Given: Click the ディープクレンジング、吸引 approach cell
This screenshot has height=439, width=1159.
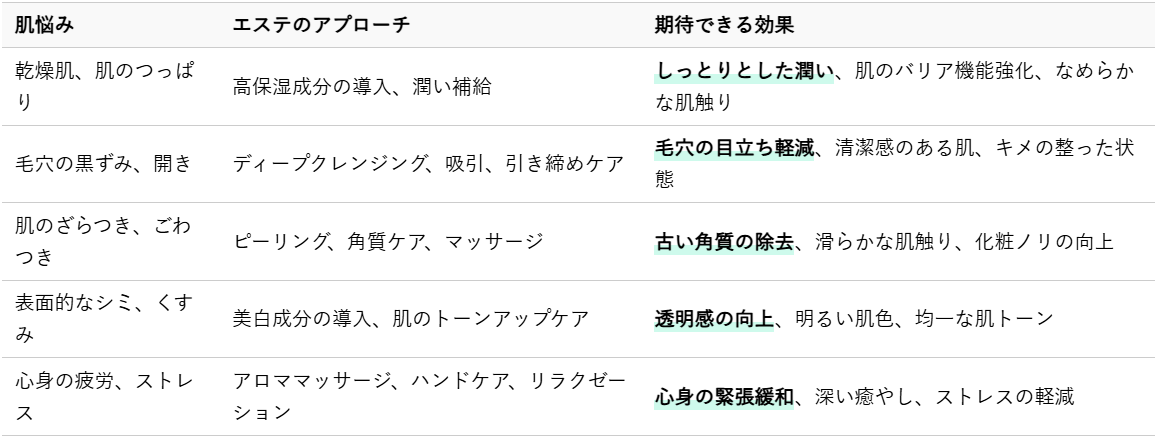Looking at the screenshot, I should click(x=430, y=164).
